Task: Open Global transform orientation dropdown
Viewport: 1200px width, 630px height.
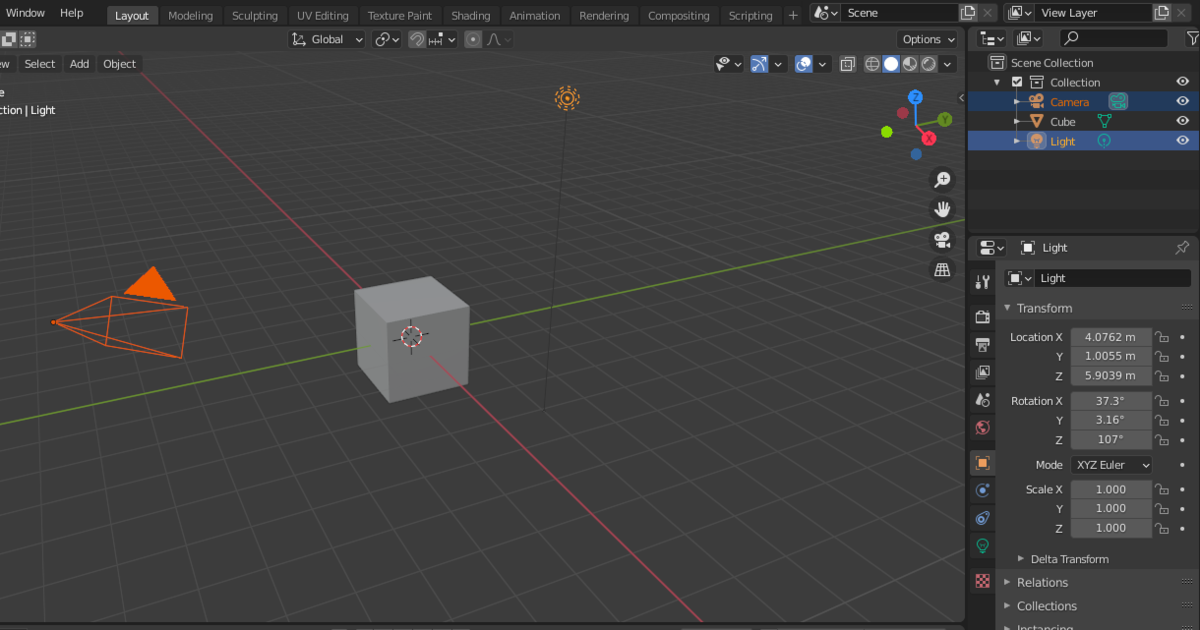Action: click(328, 39)
